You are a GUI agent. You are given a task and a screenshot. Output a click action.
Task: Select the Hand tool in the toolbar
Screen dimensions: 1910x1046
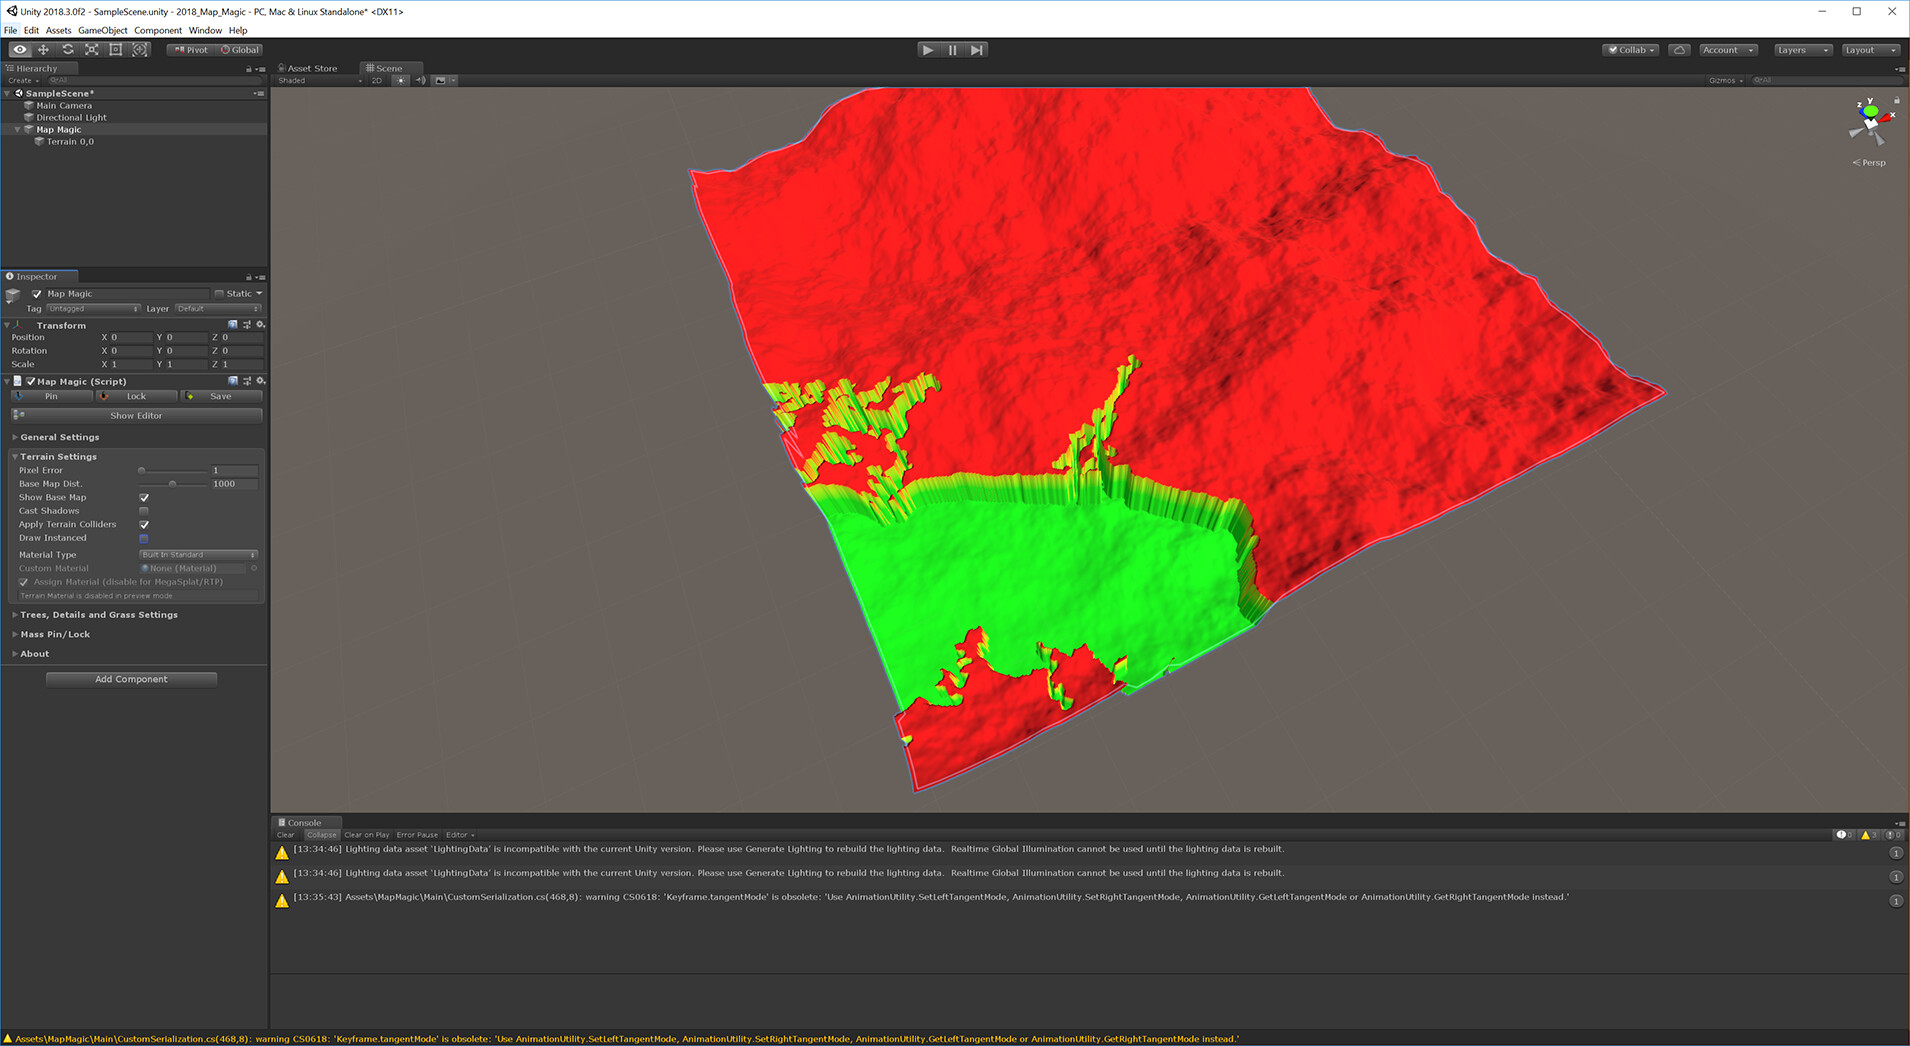click(x=19, y=50)
